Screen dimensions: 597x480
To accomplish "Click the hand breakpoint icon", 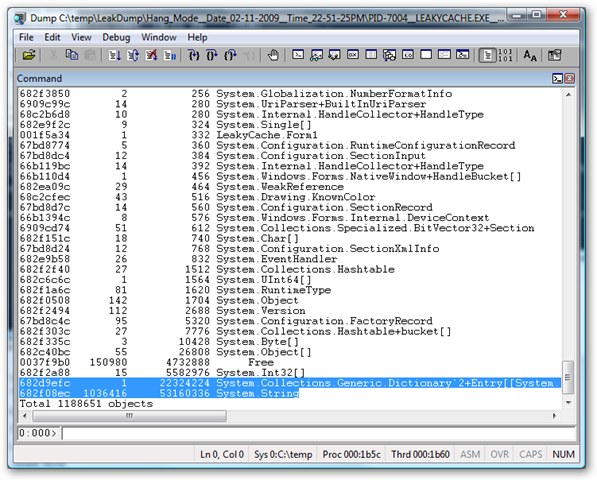I will (273, 55).
